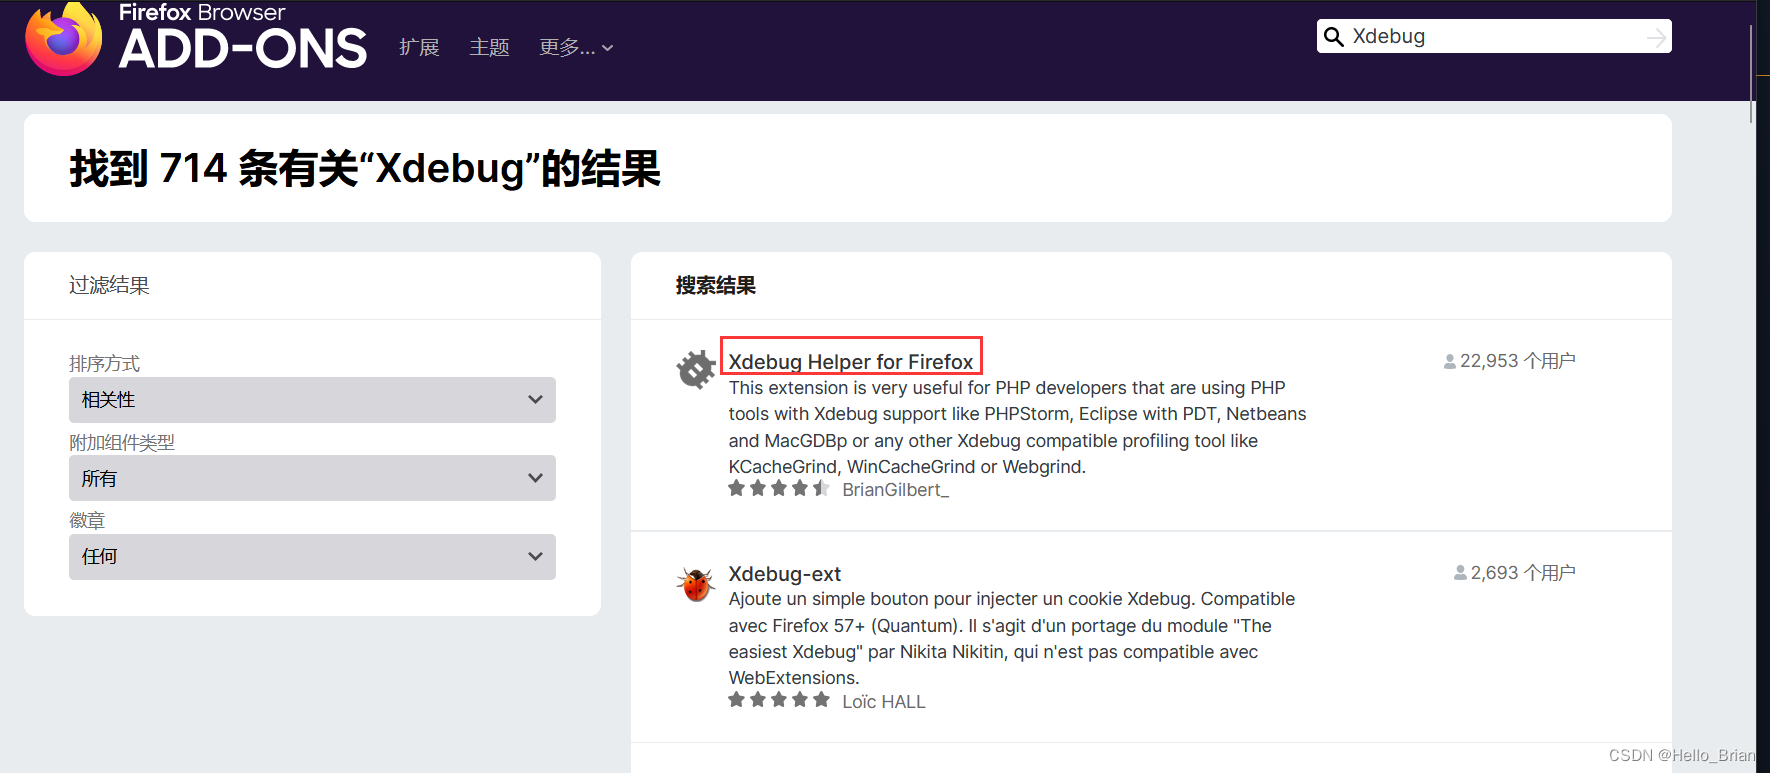This screenshot has height=773, width=1770.
Task: Click the 找到 714 条 results heading
Action: point(365,168)
